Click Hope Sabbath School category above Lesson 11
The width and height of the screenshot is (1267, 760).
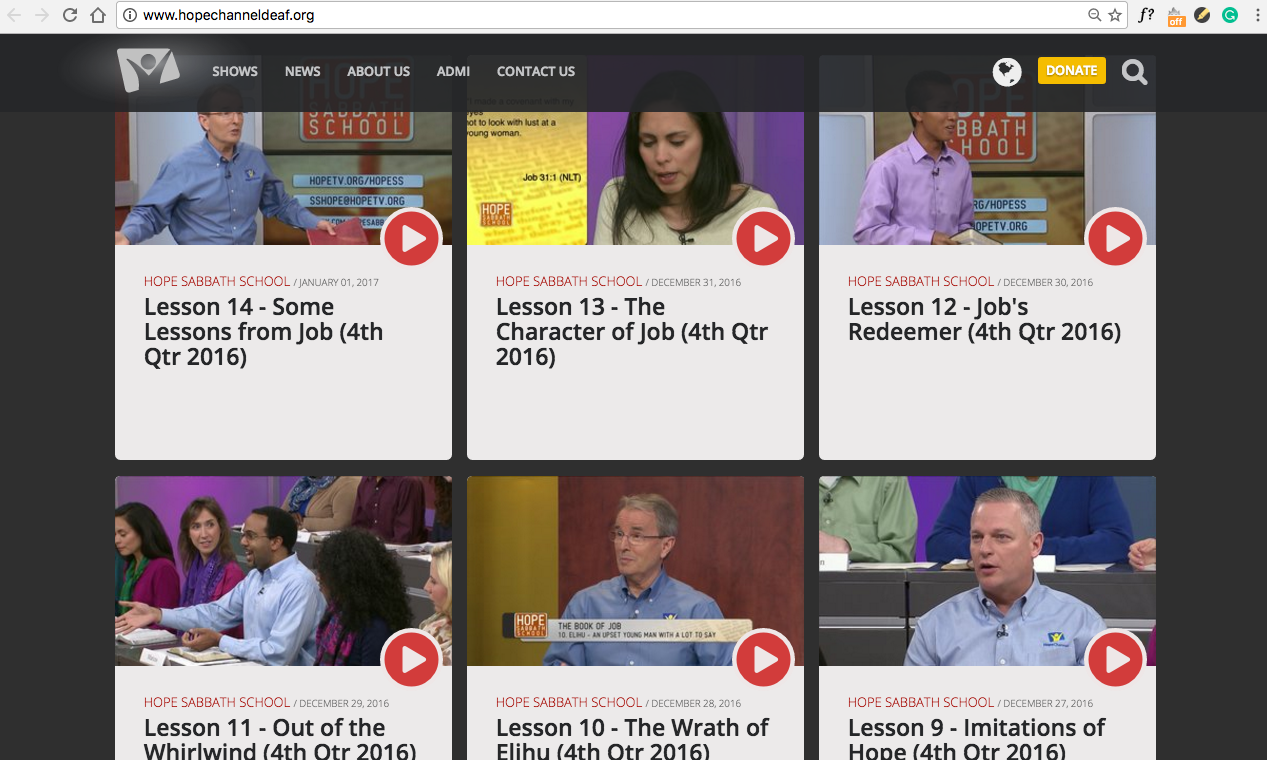point(217,702)
